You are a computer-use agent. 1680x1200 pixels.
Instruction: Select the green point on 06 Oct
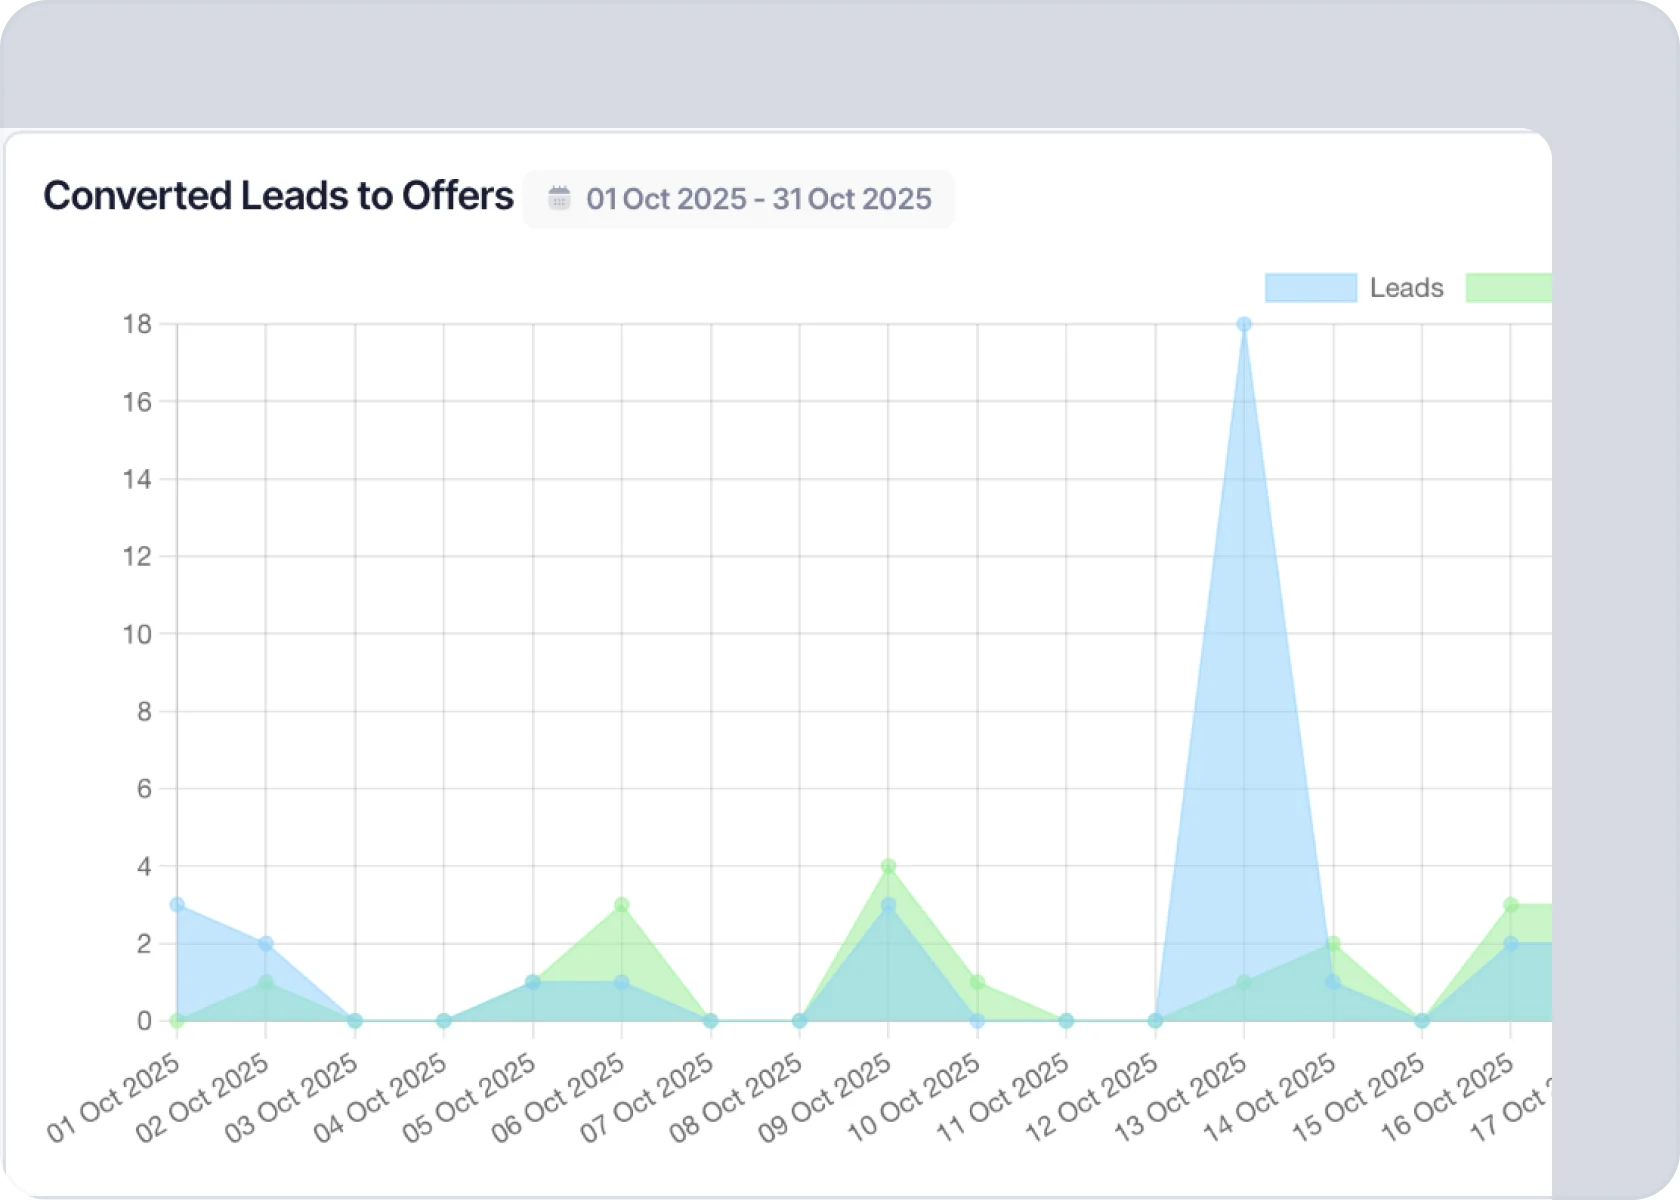tap(622, 905)
